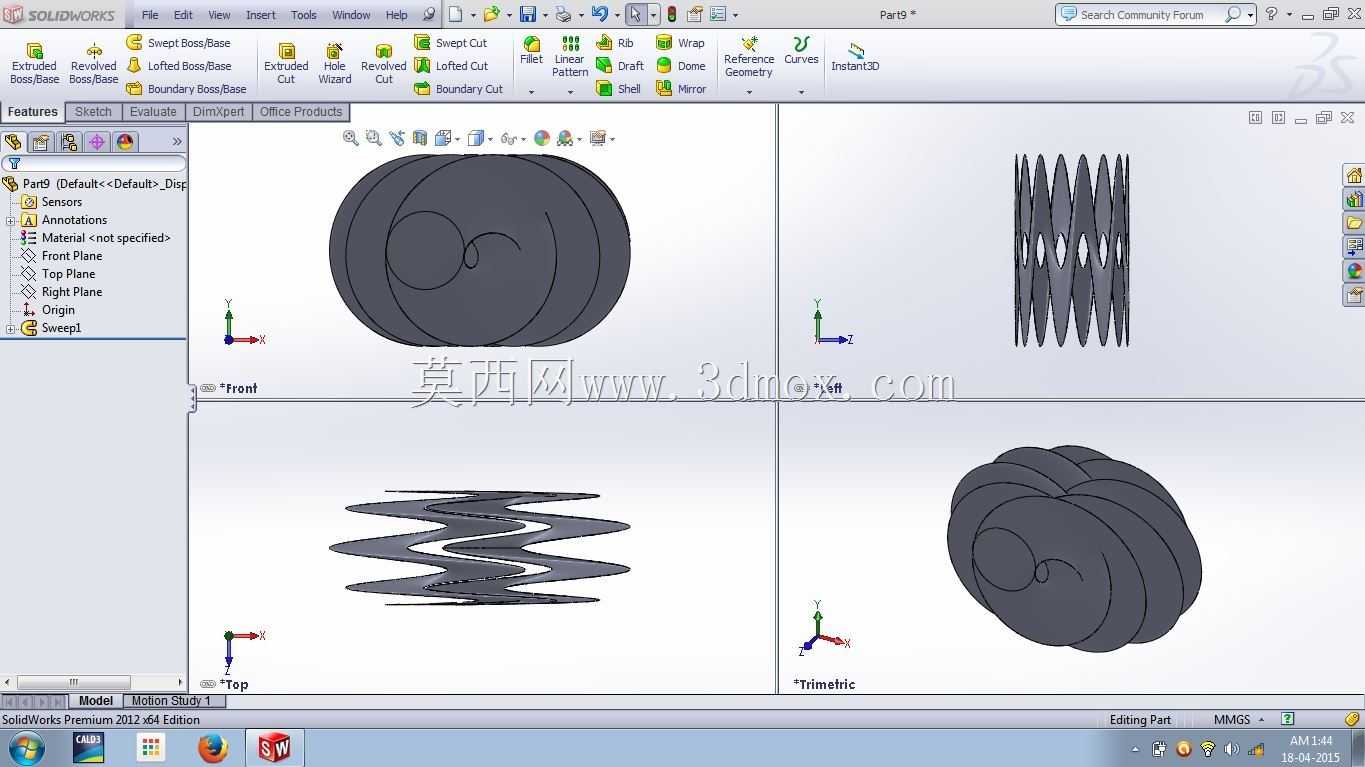Open Reference Geometry tool
The image size is (1365, 767).
[x=749, y=57]
